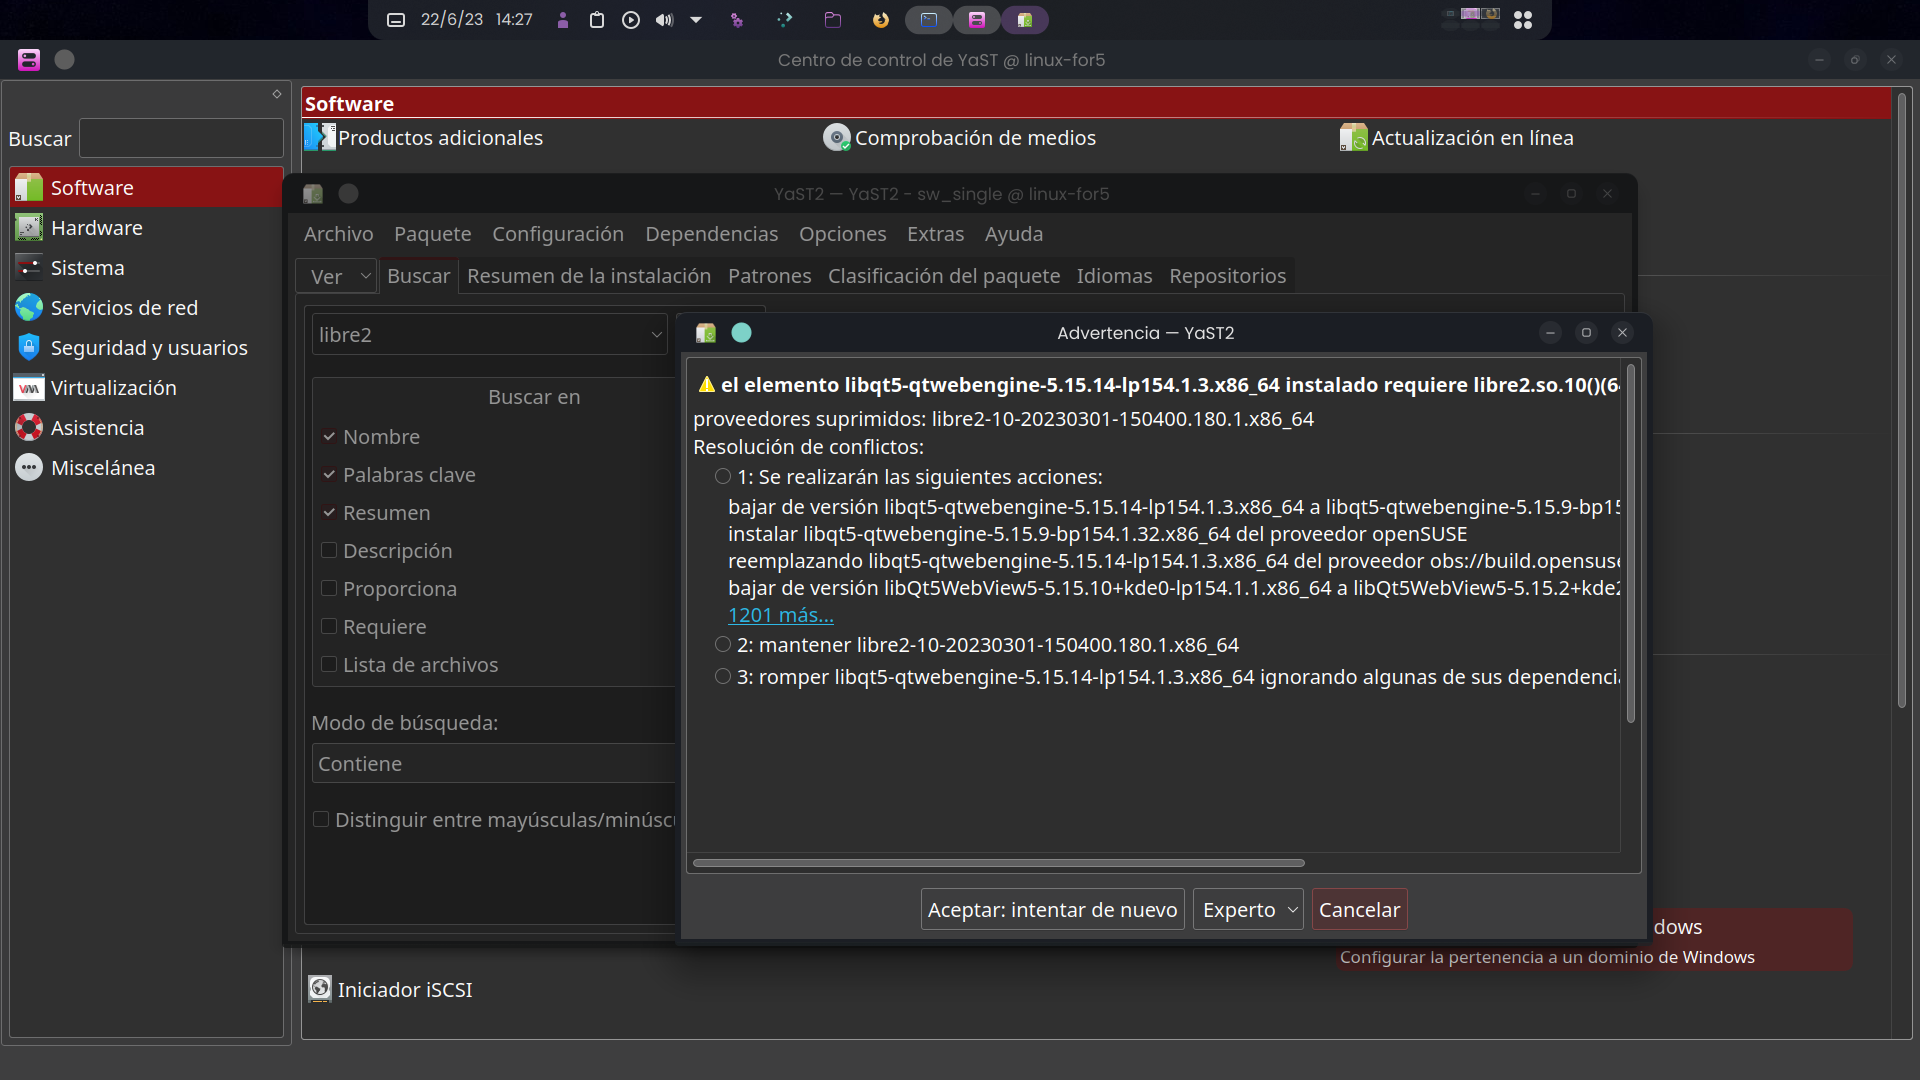Enable Descripción search option
This screenshot has width=1920, height=1080.
click(x=329, y=551)
